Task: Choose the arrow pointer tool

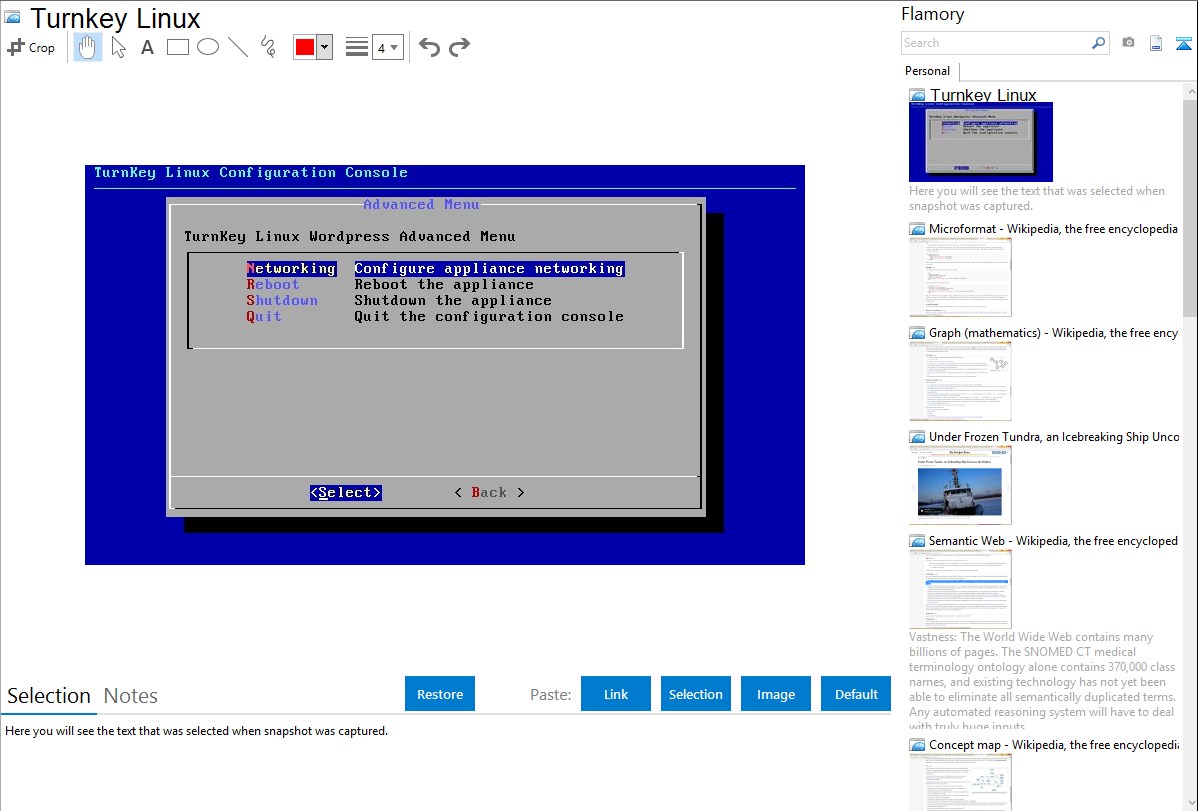Action: (118, 47)
